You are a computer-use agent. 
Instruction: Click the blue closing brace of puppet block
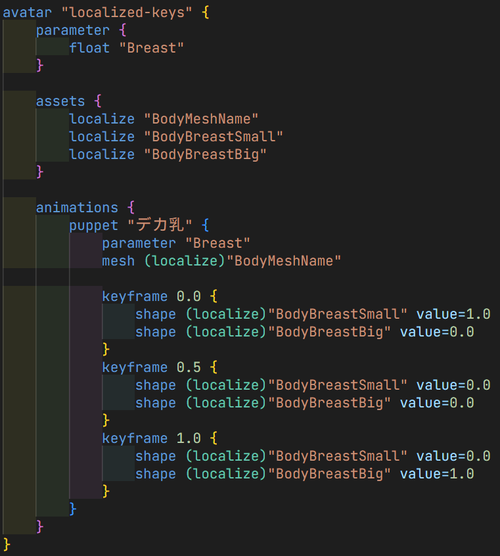pos(73,509)
